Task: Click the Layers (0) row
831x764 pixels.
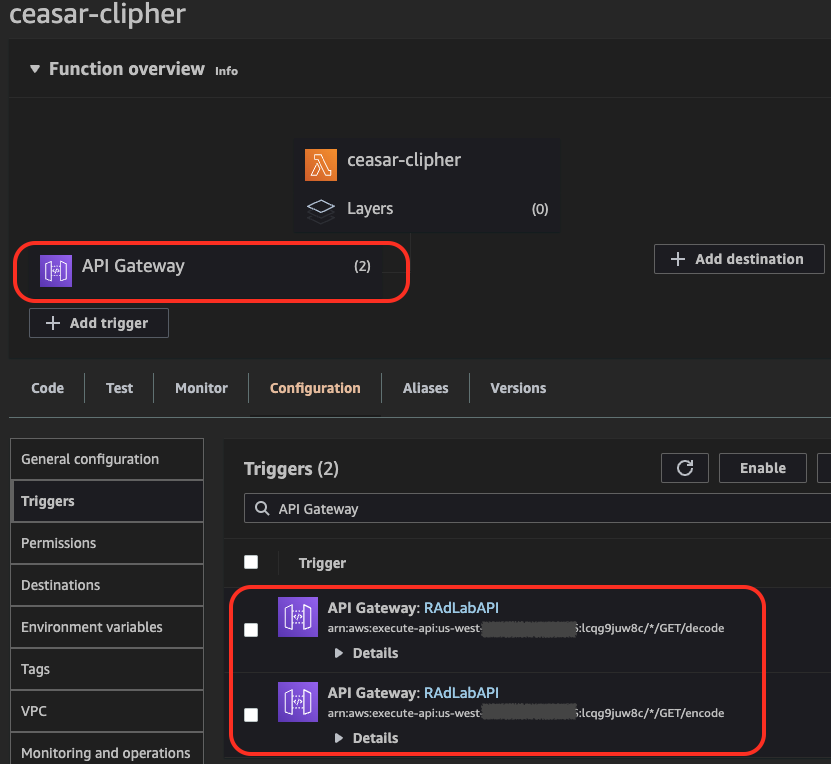Action: click(x=427, y=209)
